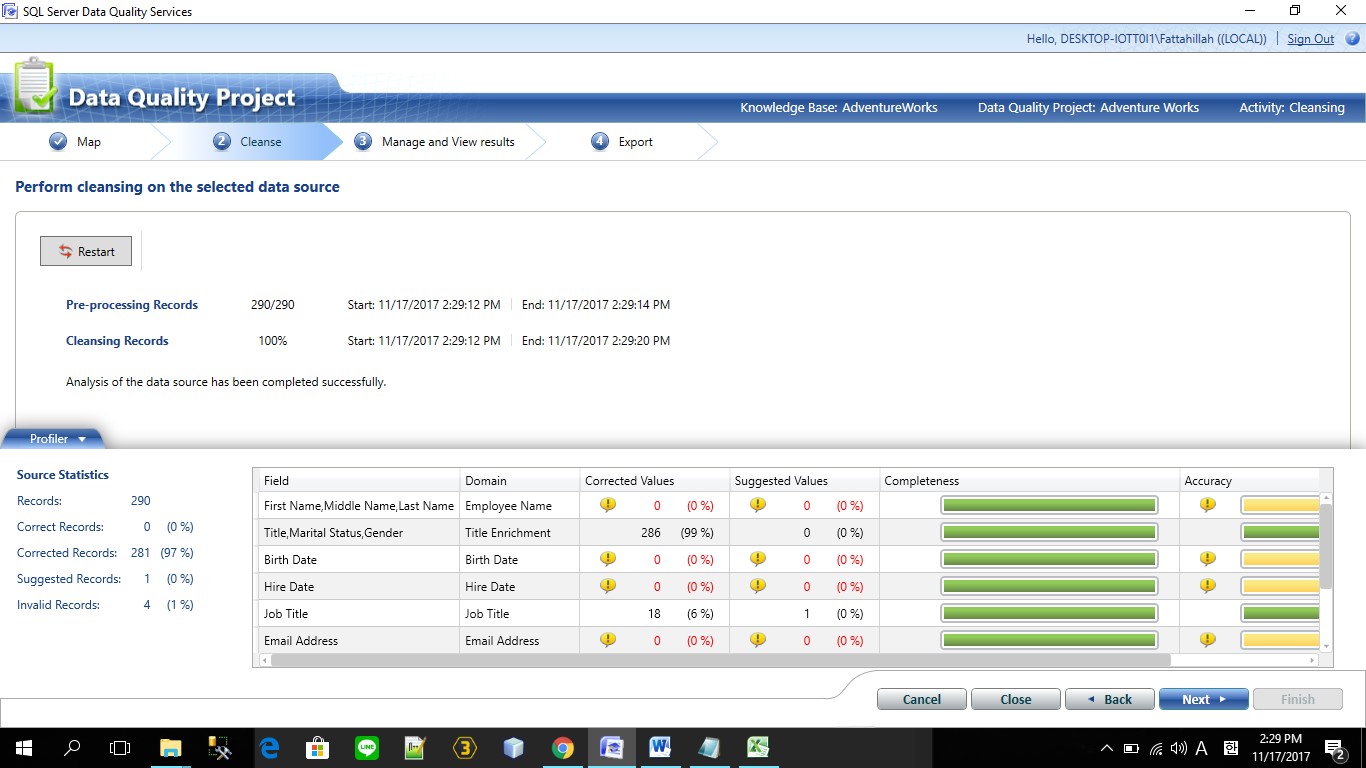Click the profiler table vertical scrollbar thumb
Screen dimensions: 1366x768
[1326, 546]
